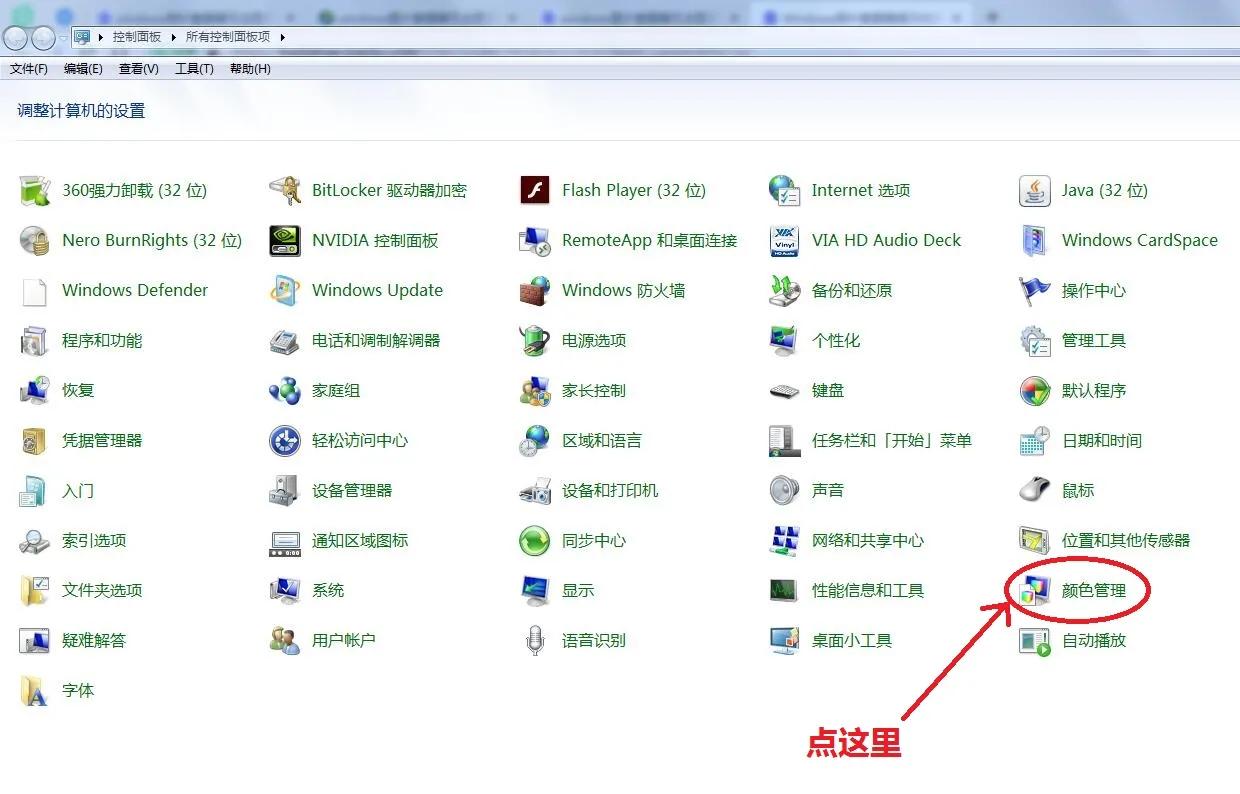Open the 文件夹选项 link
Image resolution: width=1240 pixels, height=794 pixels.
(102, 590)
